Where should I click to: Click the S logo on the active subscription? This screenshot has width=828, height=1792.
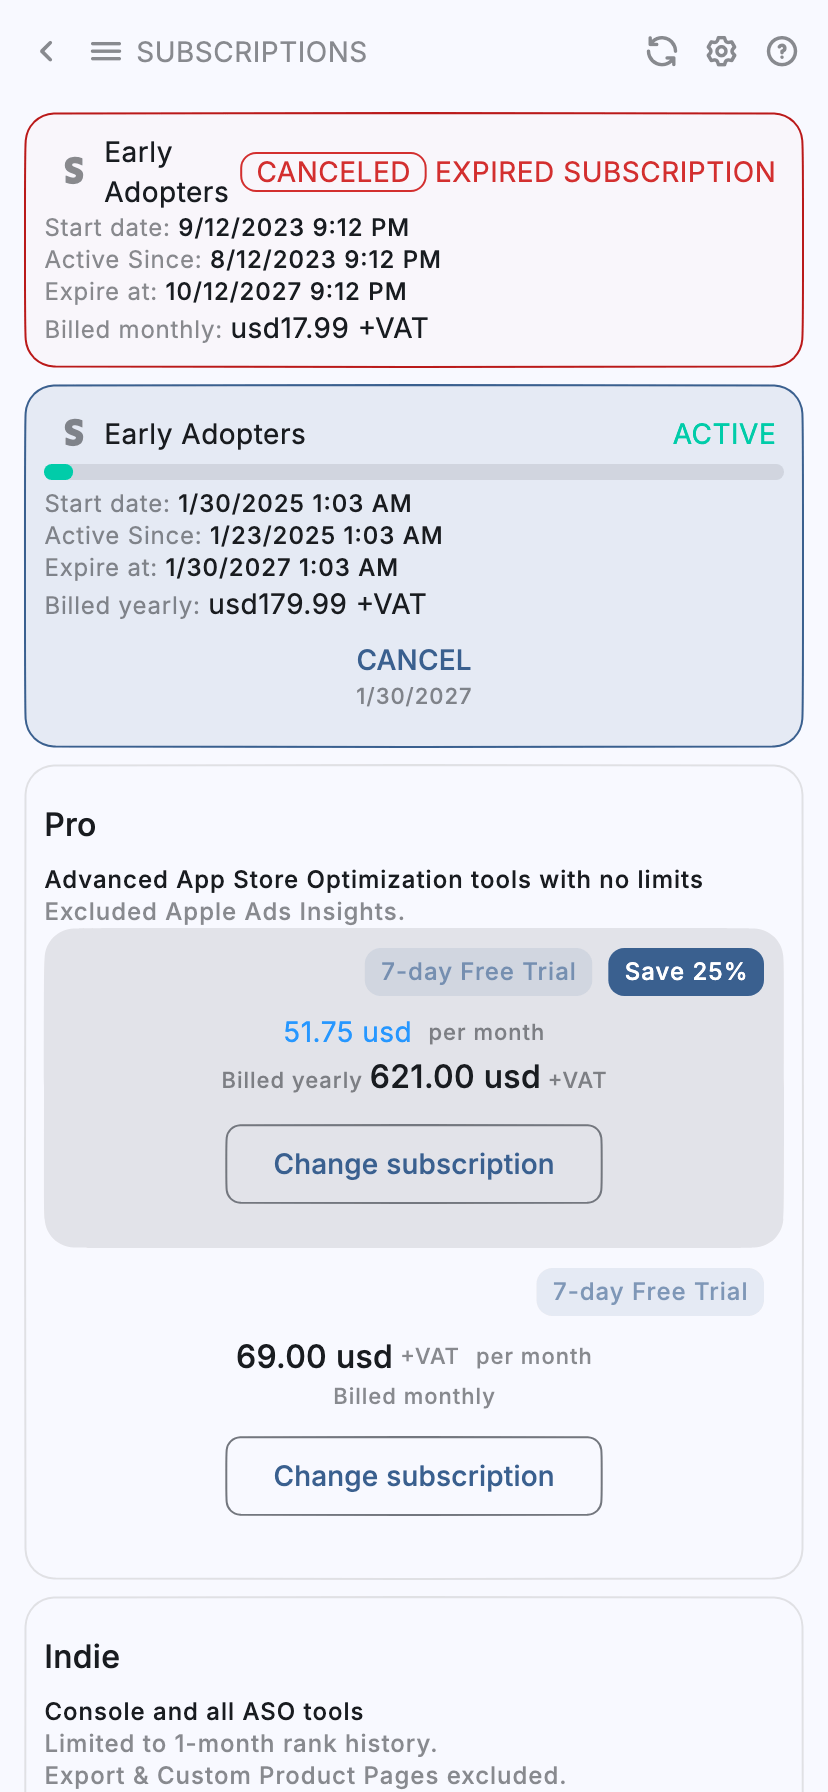tap(73, 433)
